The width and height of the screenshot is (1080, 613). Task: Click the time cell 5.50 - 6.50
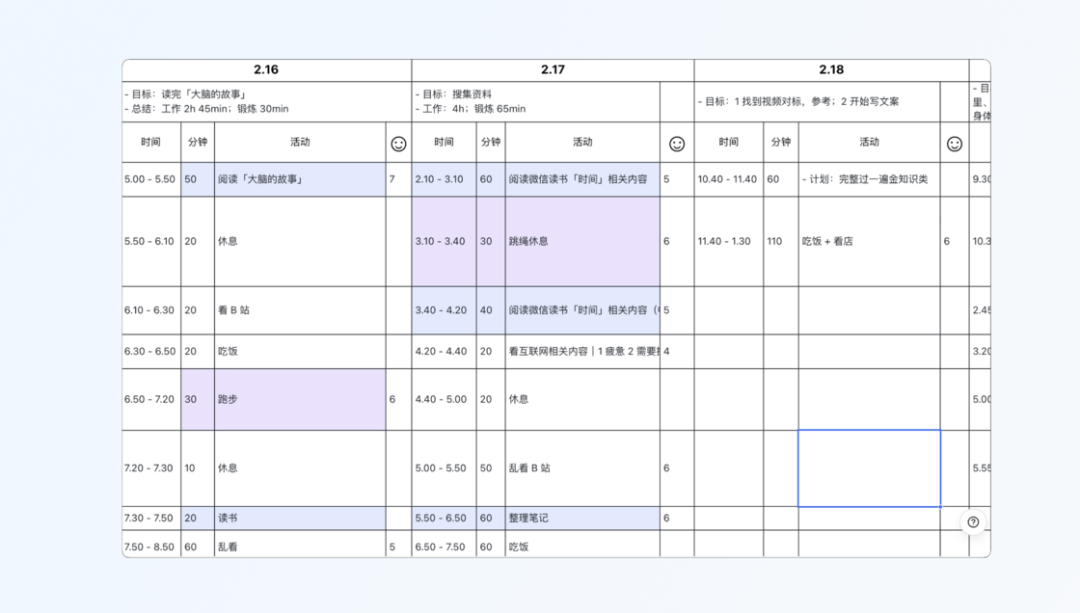444,518
